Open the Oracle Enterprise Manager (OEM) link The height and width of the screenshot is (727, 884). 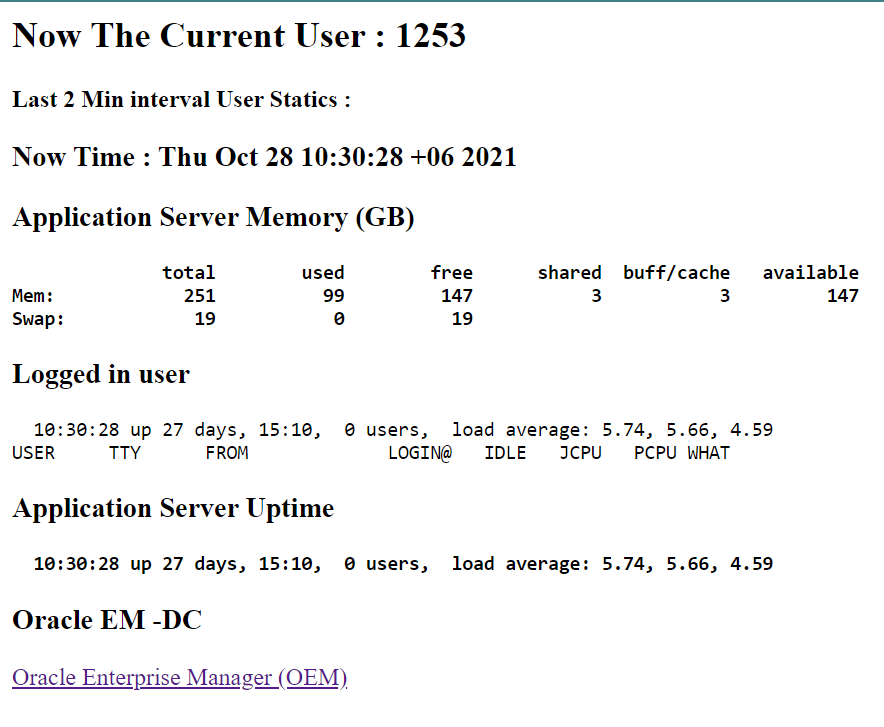click(x=179, y=677)
